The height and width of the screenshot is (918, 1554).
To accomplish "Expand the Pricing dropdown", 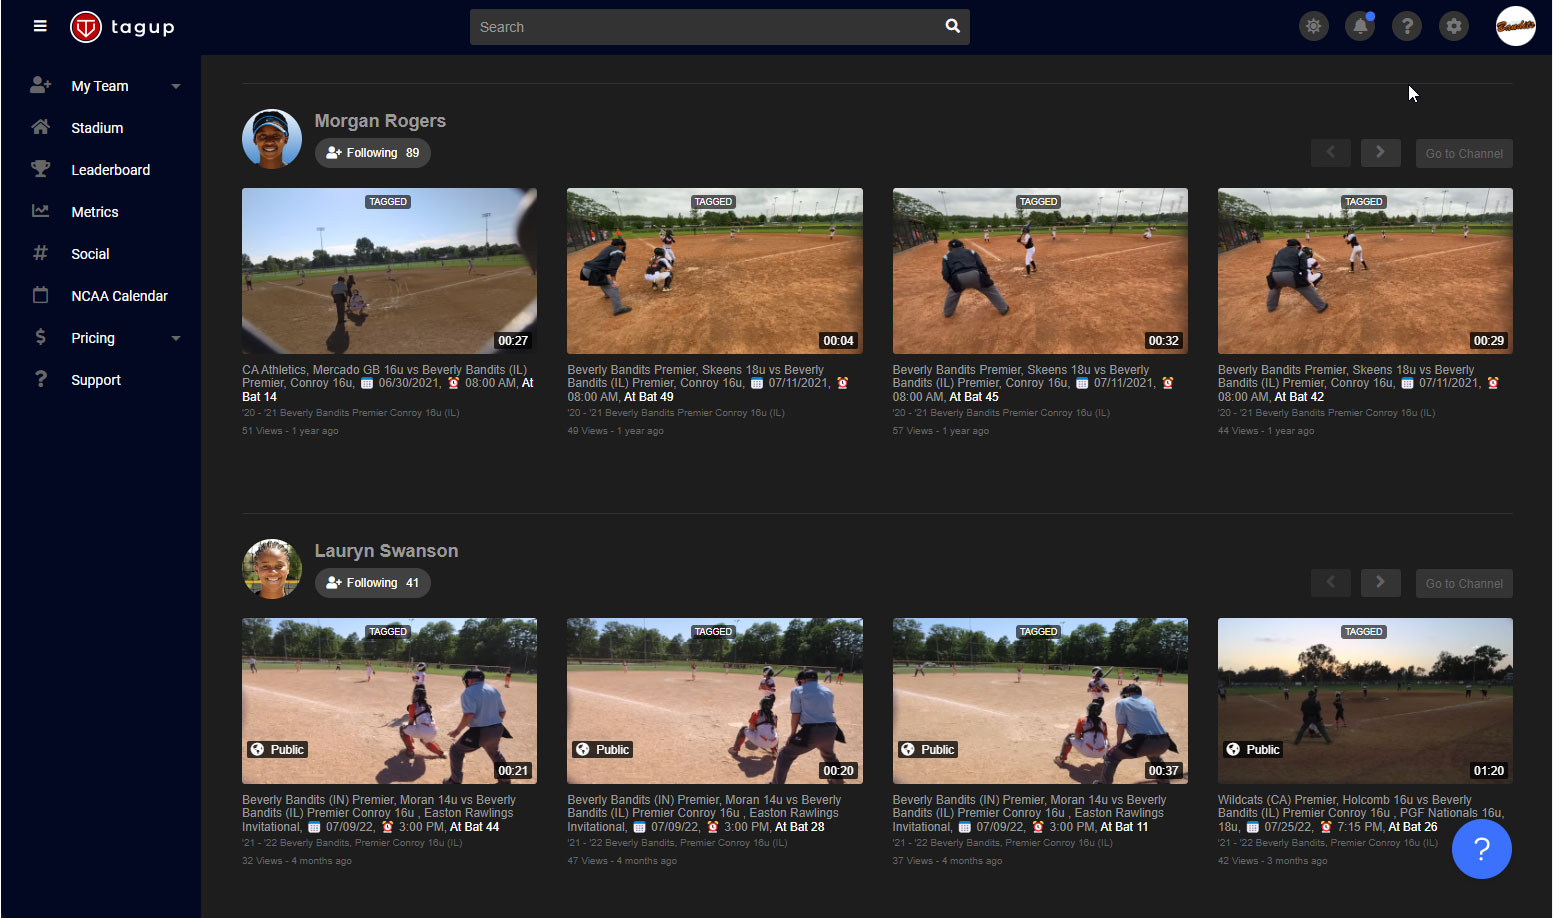I will 176,337.
